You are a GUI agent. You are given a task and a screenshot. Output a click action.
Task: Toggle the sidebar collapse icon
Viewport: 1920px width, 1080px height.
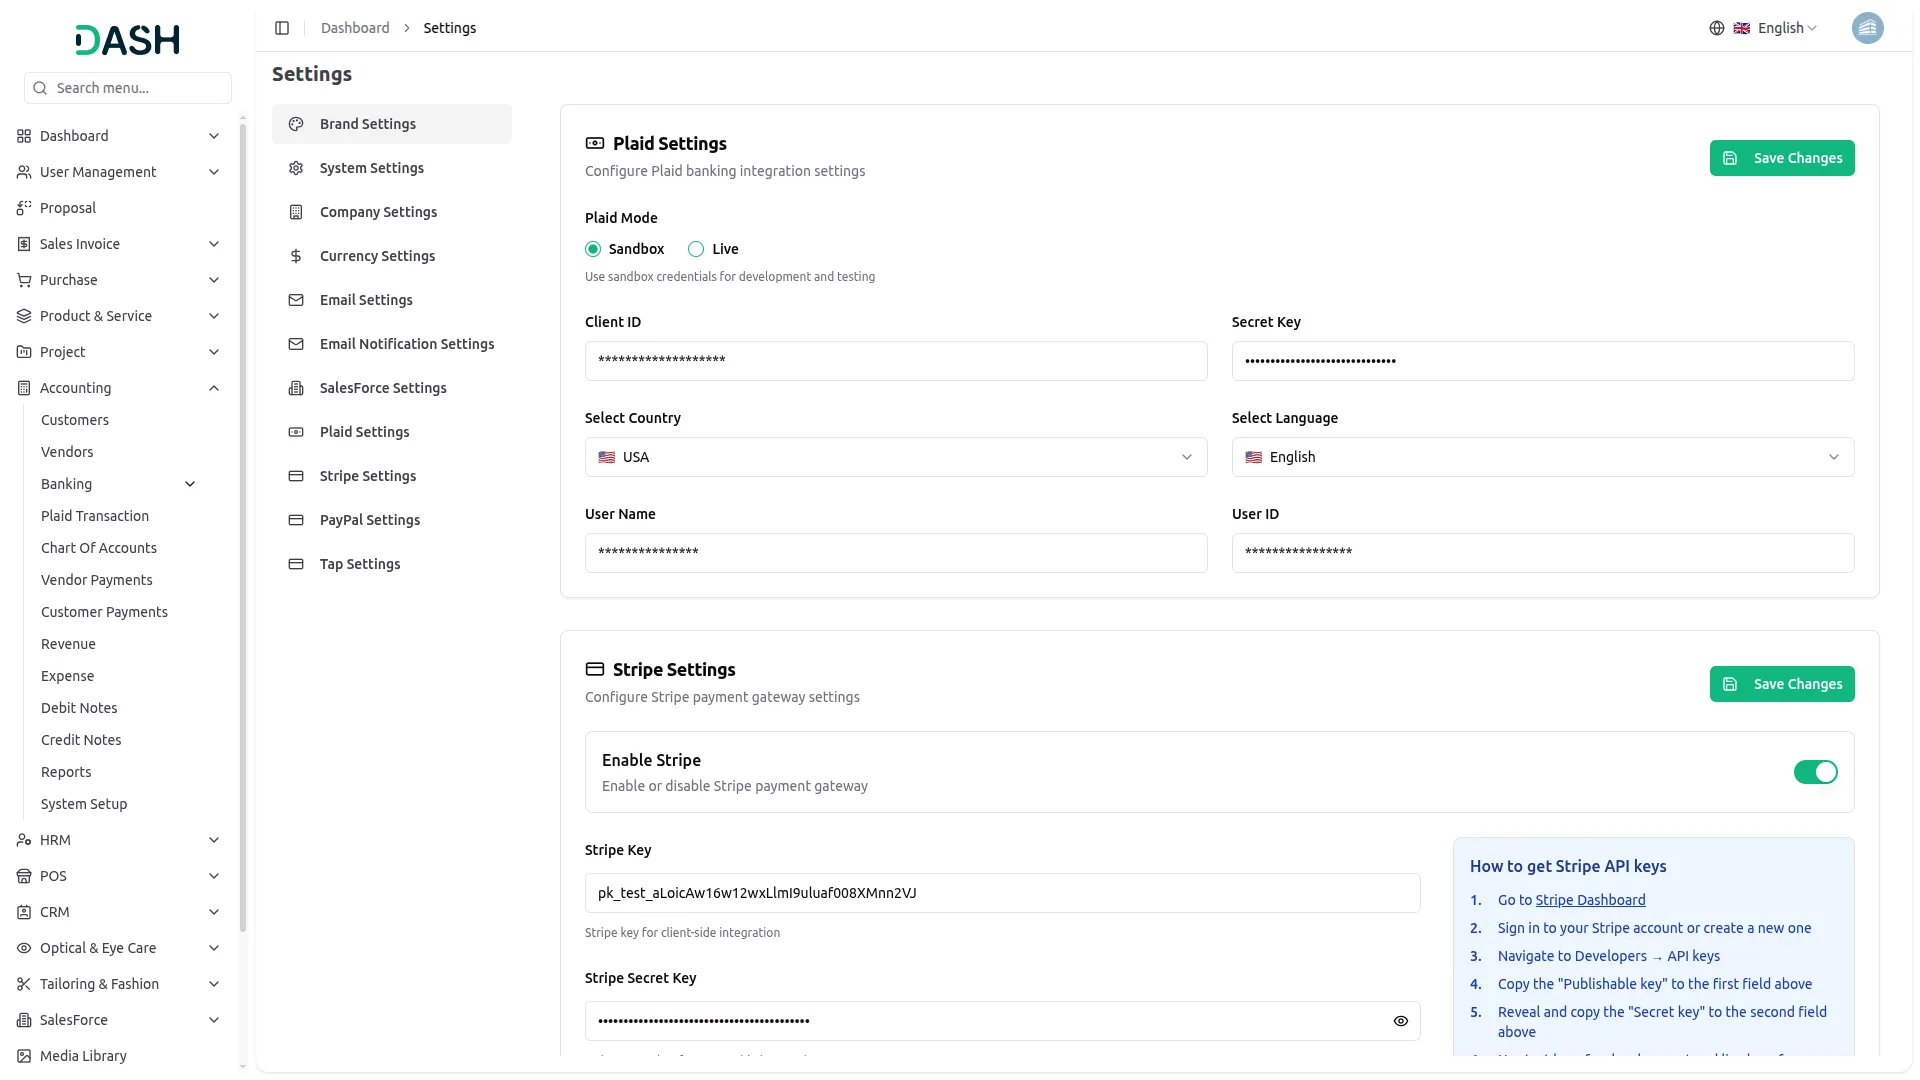[x=282, y=28]
